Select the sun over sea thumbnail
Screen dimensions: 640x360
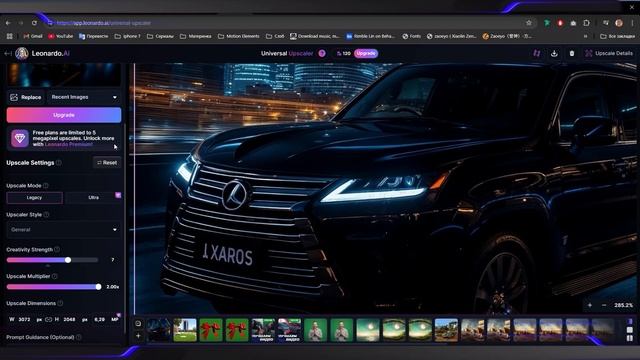(x=368, y=330)
